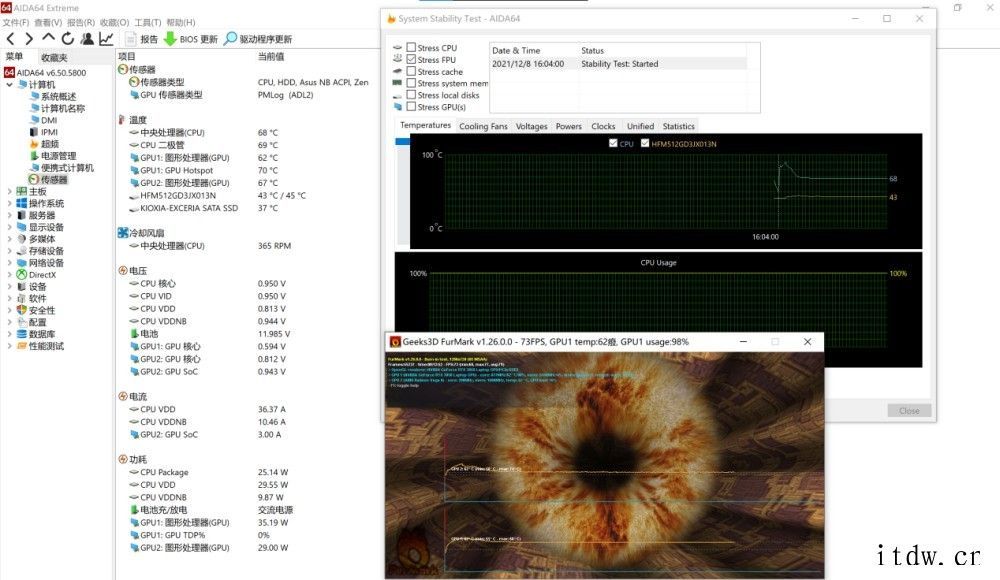This screenshot has height=580, width=1000.
Task: Click the 存储设备 drive icon in the tree
Action: [x=22, y=251]
